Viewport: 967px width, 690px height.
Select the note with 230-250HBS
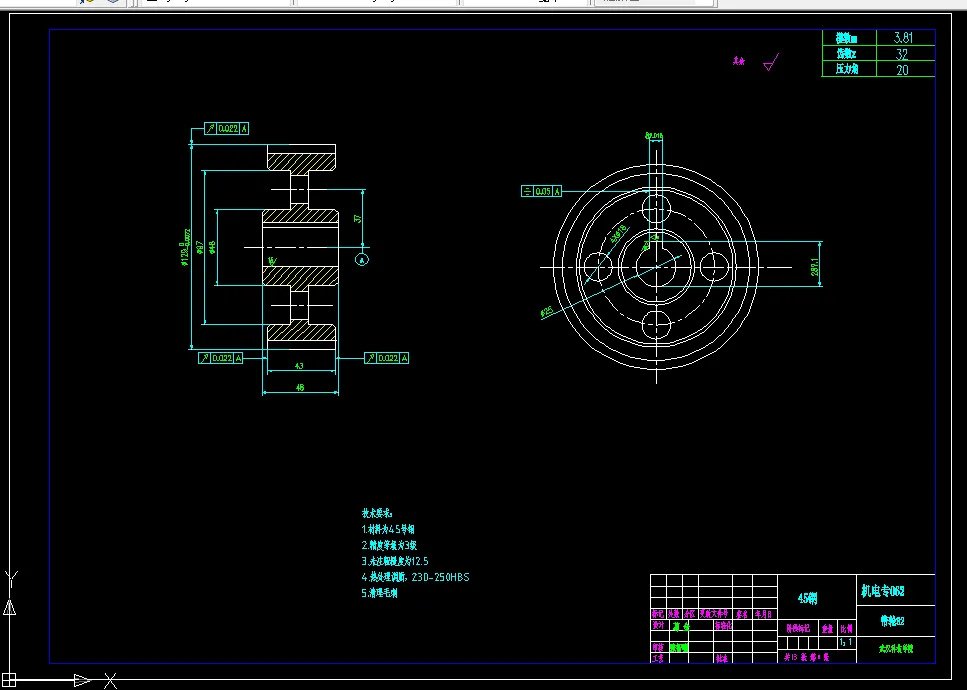pos(415,577)
